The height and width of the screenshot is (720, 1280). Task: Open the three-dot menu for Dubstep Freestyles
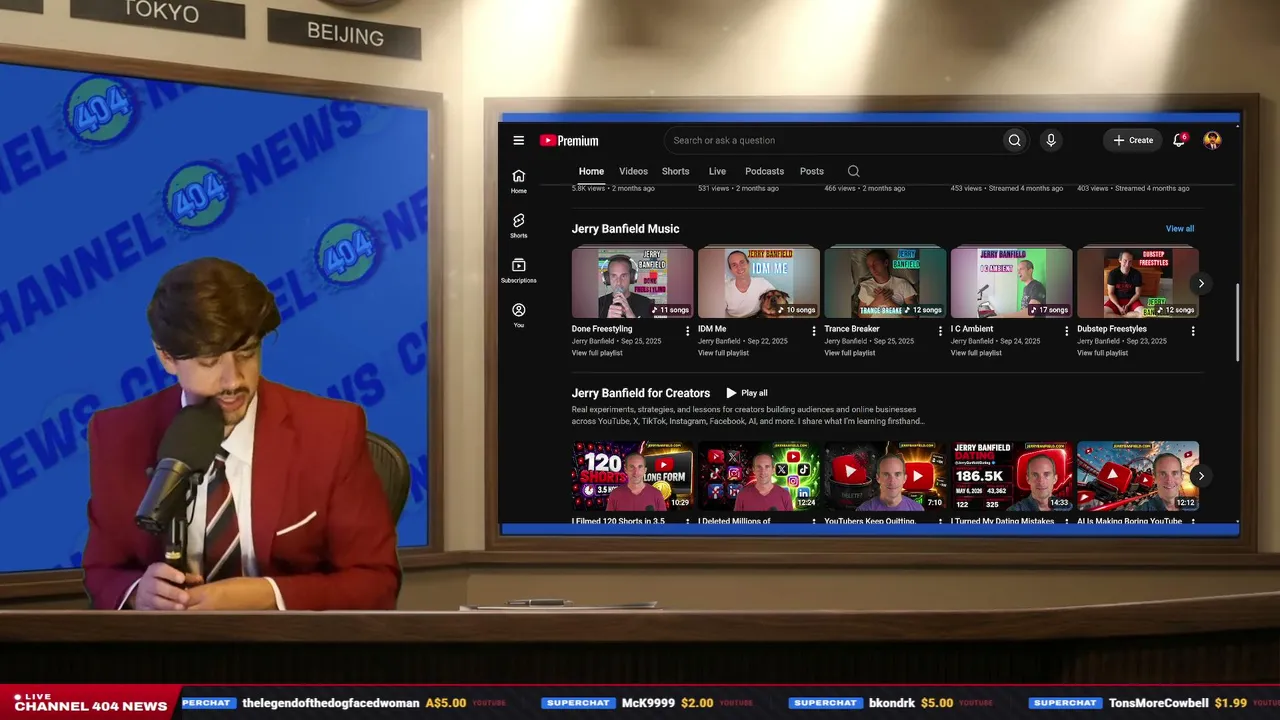point(1192,330)
